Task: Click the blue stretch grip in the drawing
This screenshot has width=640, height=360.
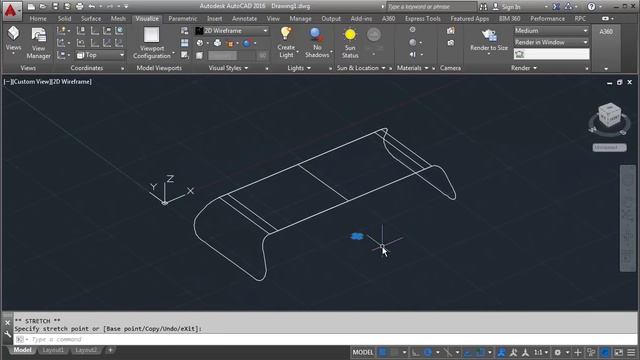Action: [357, 236]
